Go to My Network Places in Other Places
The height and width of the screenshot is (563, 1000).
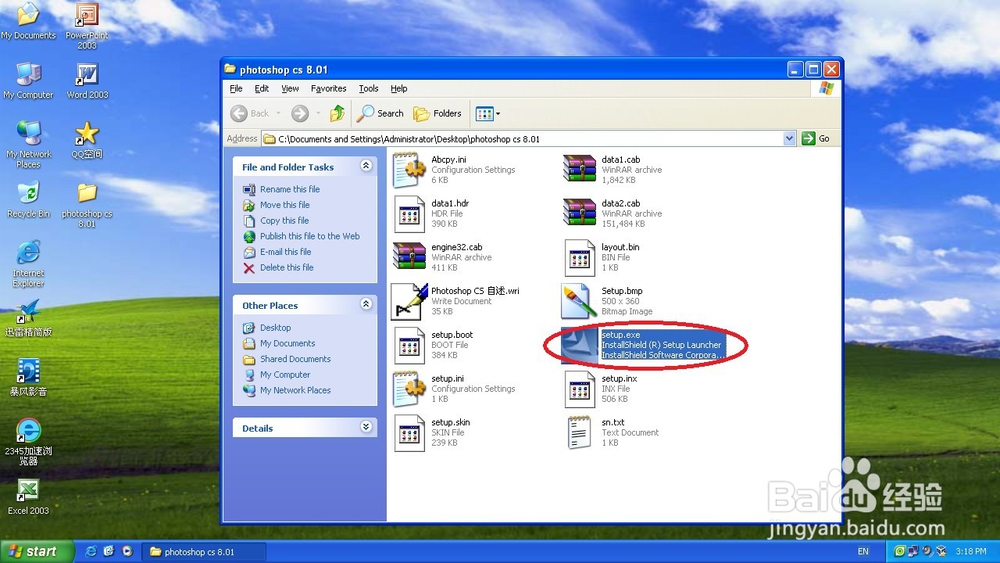click(295, 390)
